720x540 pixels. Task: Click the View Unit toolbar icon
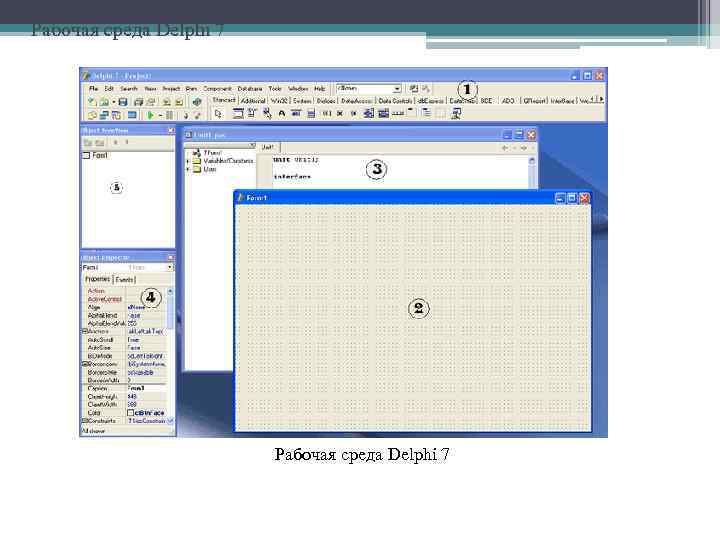pos(92,115)
